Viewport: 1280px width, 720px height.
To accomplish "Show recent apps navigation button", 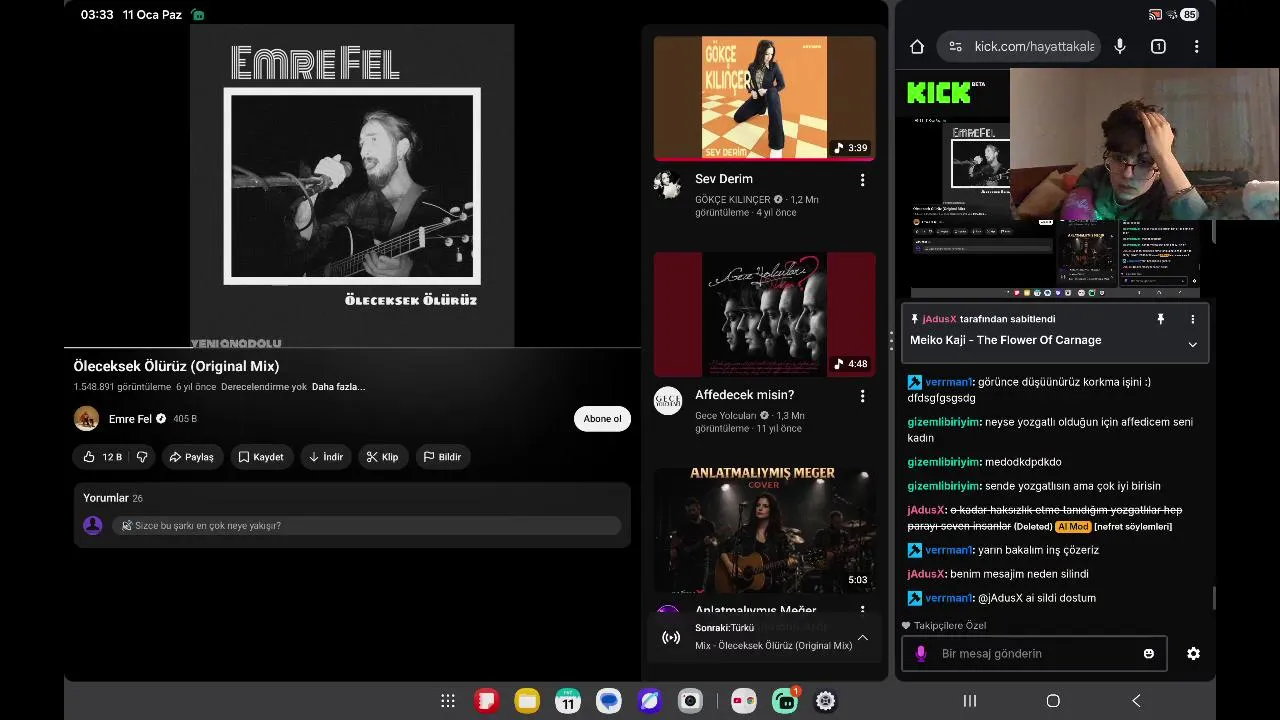I will (970, 701).
